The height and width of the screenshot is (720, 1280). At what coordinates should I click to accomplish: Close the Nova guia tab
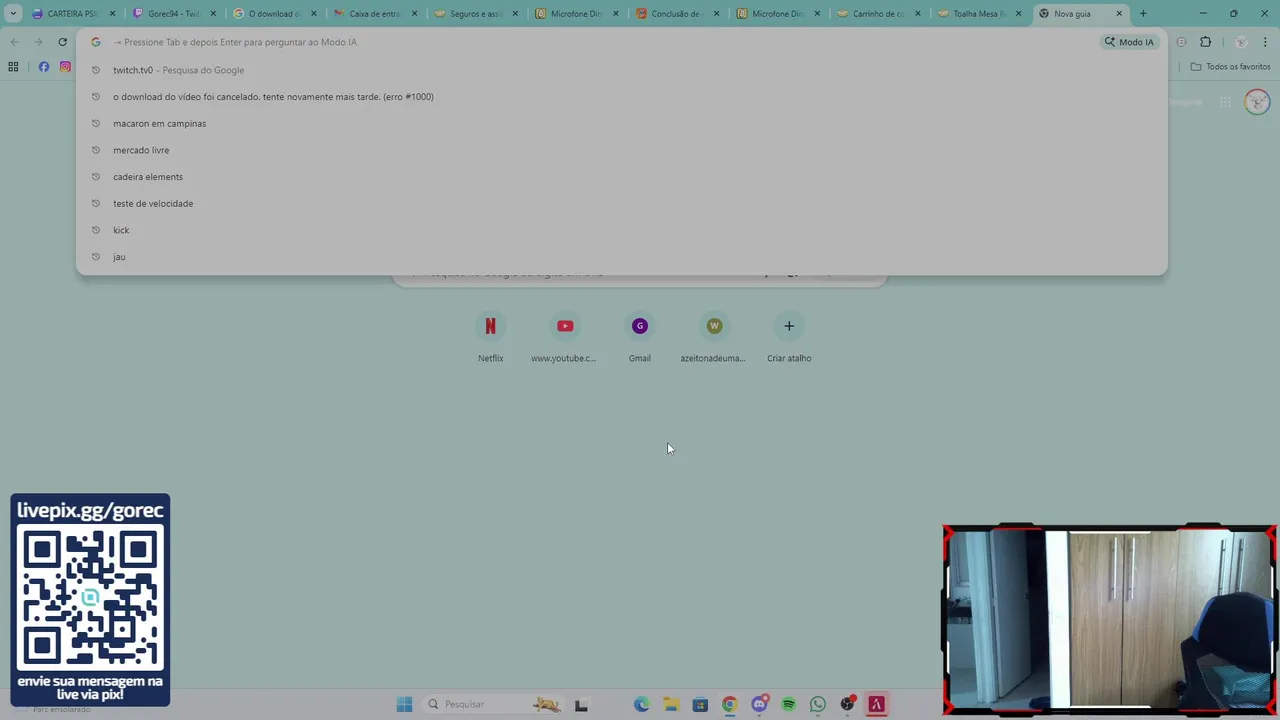pos(1119,14)
